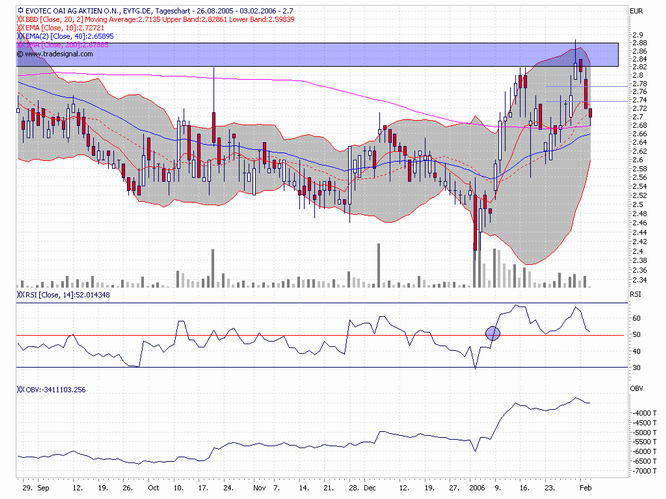Click the 29. label on date axis
This screenshot has width=666, height=499.
(27, 488)
